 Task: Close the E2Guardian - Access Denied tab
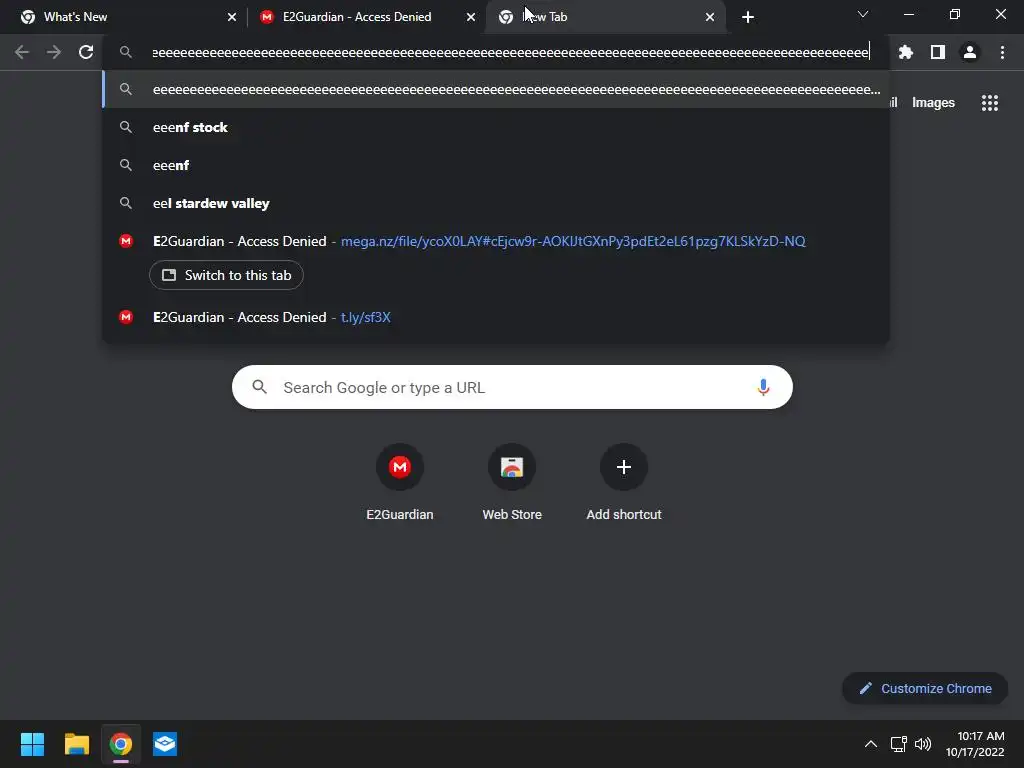[x=471, y=17]
